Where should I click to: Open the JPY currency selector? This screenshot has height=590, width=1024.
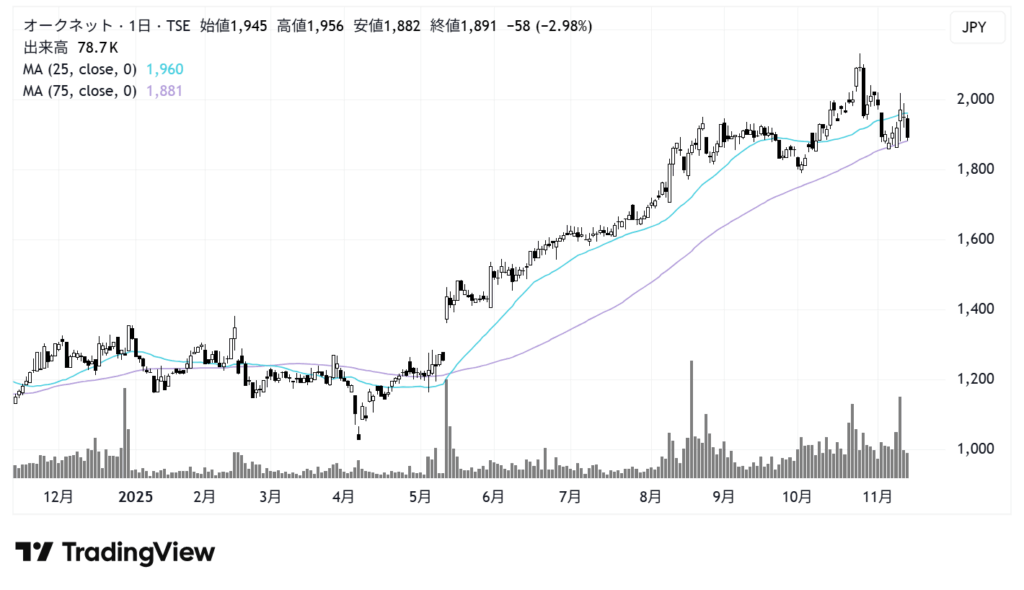pos(974,28)
